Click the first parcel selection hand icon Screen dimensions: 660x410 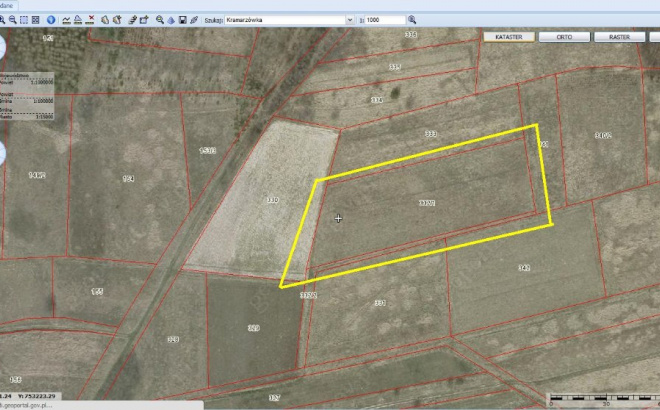click(105, 20)
